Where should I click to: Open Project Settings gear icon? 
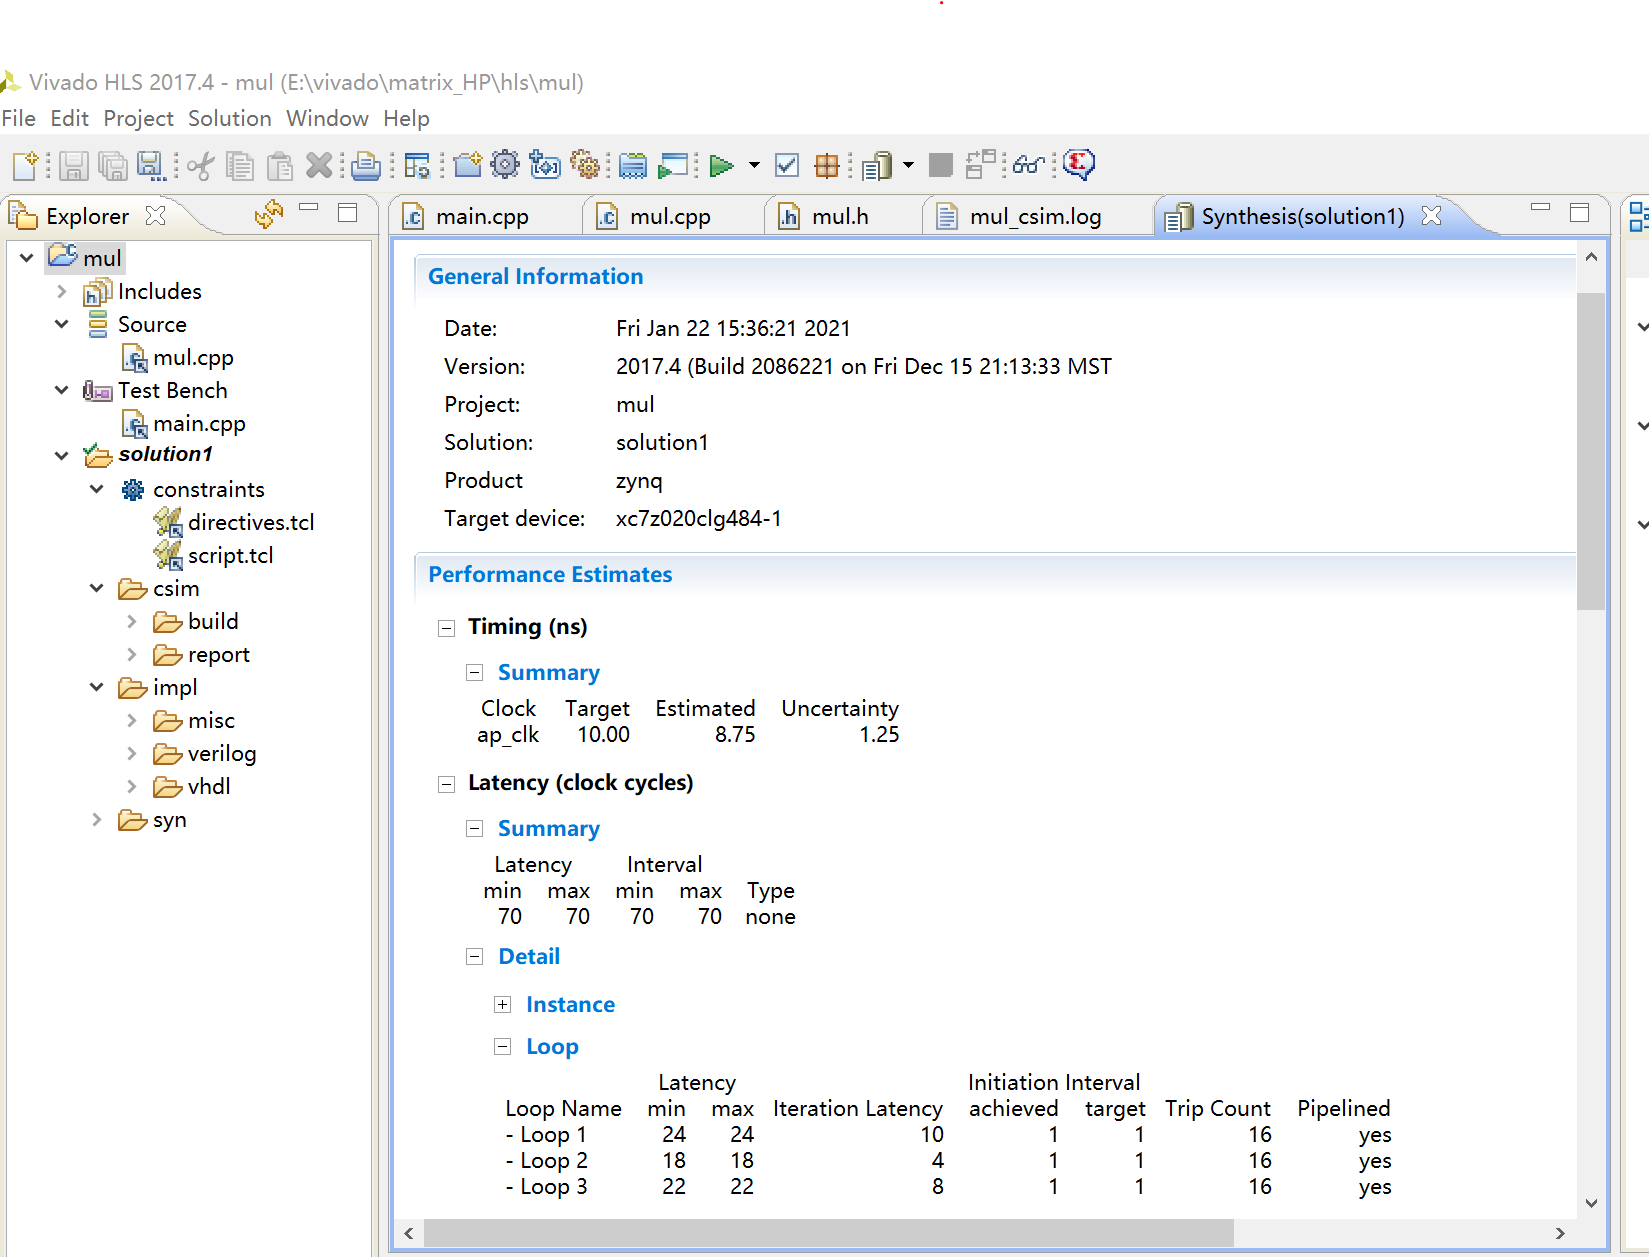coord(506,164)
